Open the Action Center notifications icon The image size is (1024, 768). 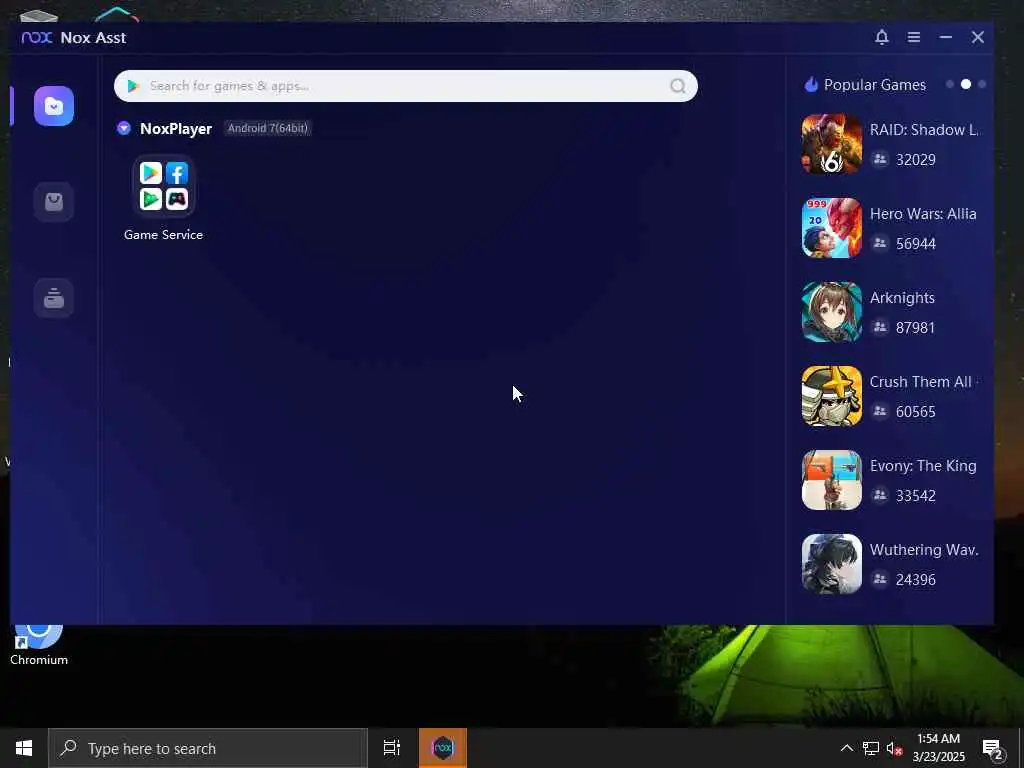click(993, 749)
